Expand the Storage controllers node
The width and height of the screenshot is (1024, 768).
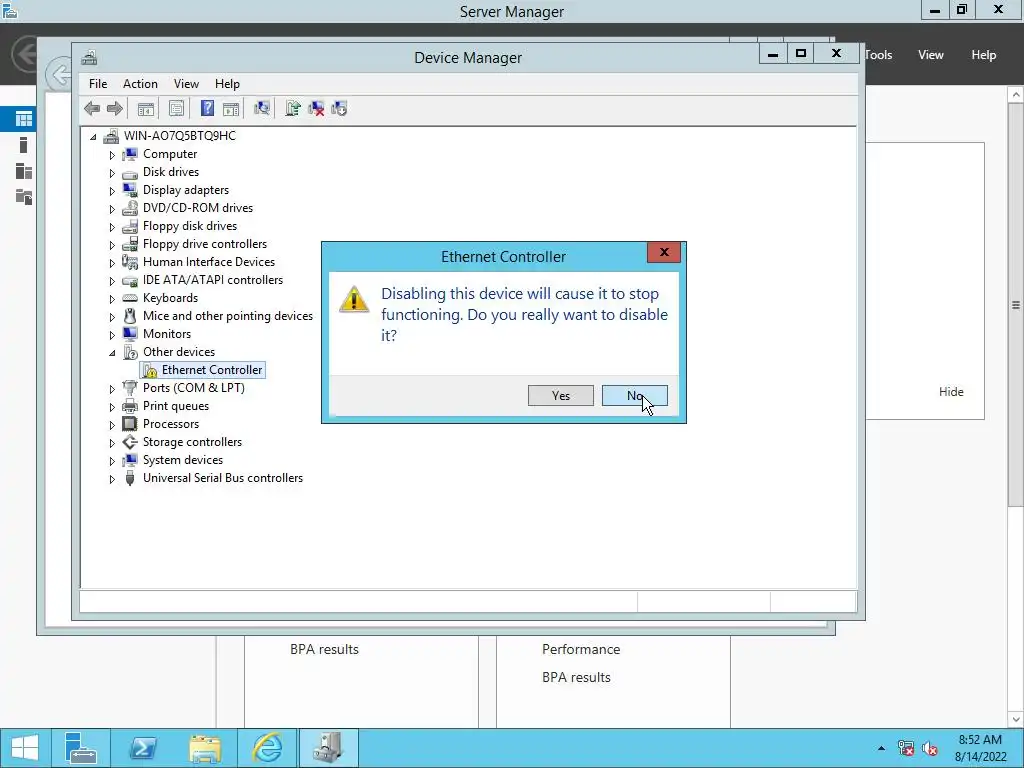[112, 443]
